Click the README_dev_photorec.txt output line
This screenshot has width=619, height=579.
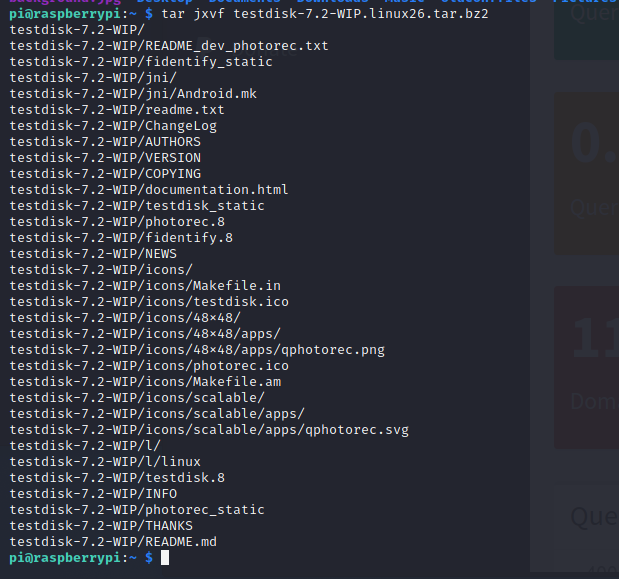click(168, 46)
